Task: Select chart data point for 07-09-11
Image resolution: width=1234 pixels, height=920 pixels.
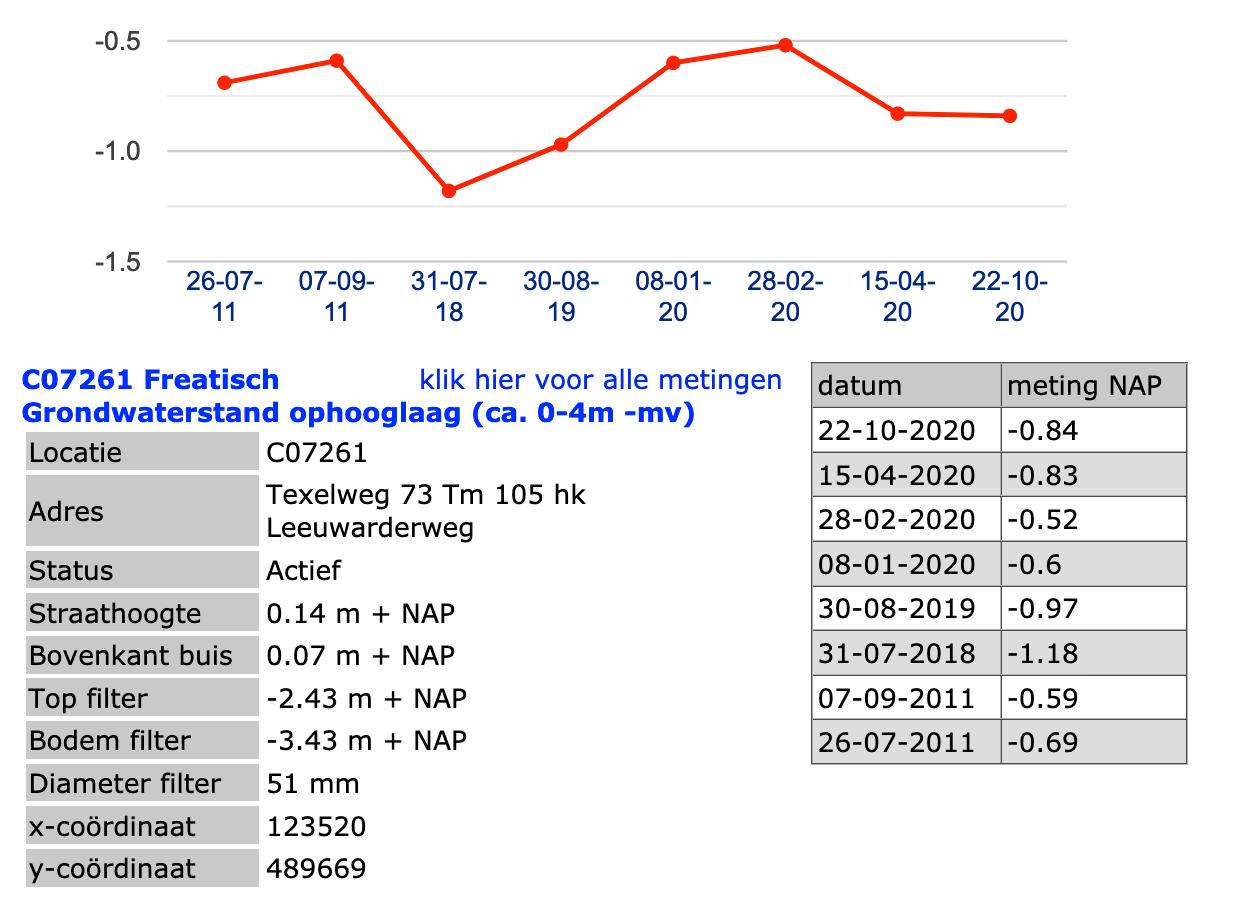Action: pos(337,60)
